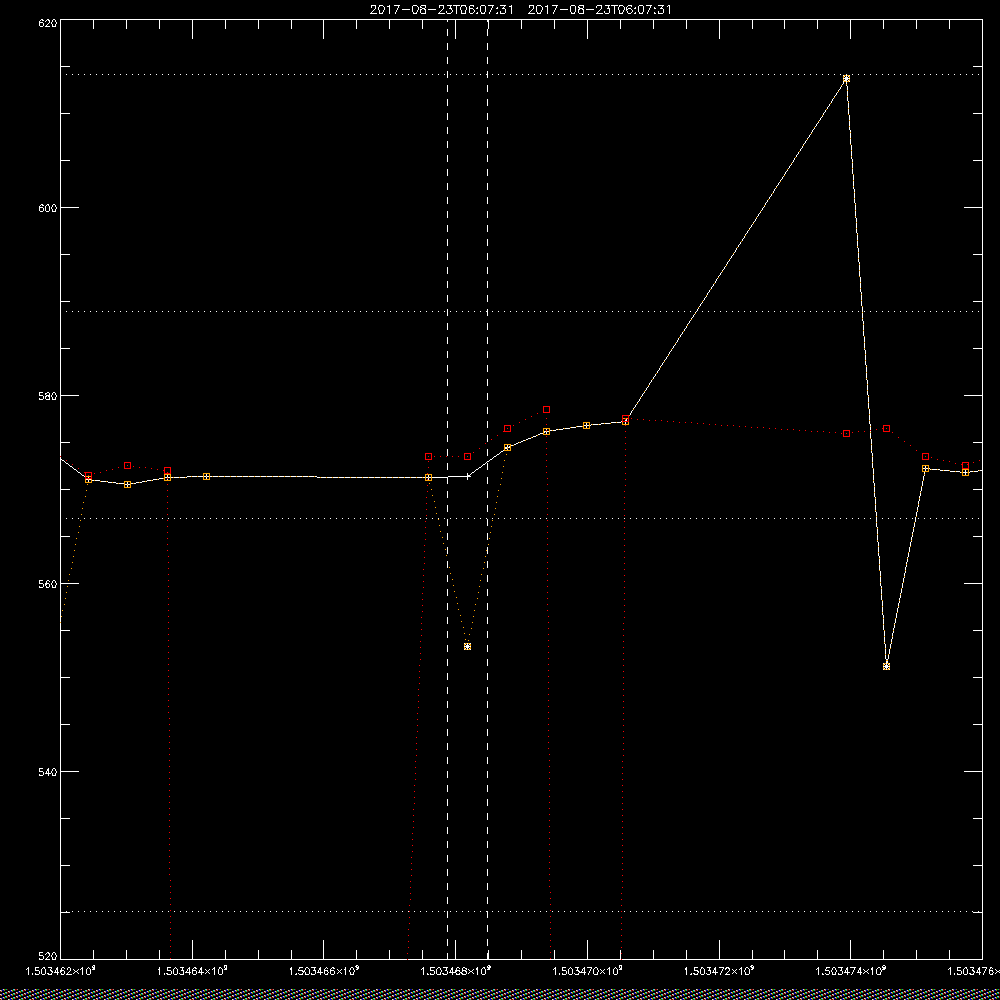This screenshot has height=1000, width=1000.
Task: Click the right 2017-08-23T06:07:31 title timestamp
Action: tap(599, 10)
